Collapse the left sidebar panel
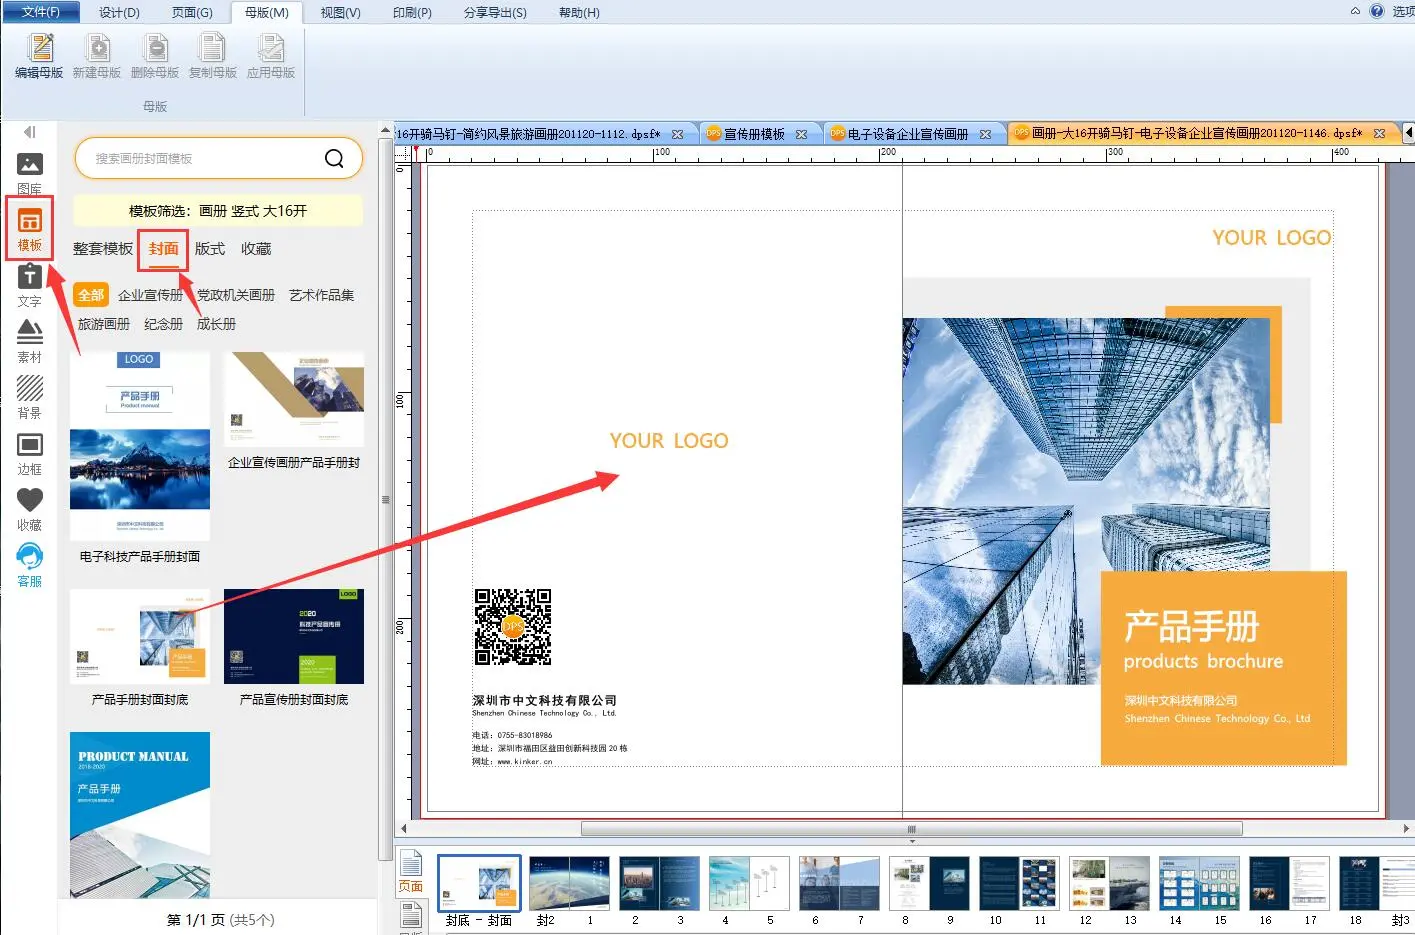The height and width of the screenshot is (935, 1415). (x=30, y=132)
